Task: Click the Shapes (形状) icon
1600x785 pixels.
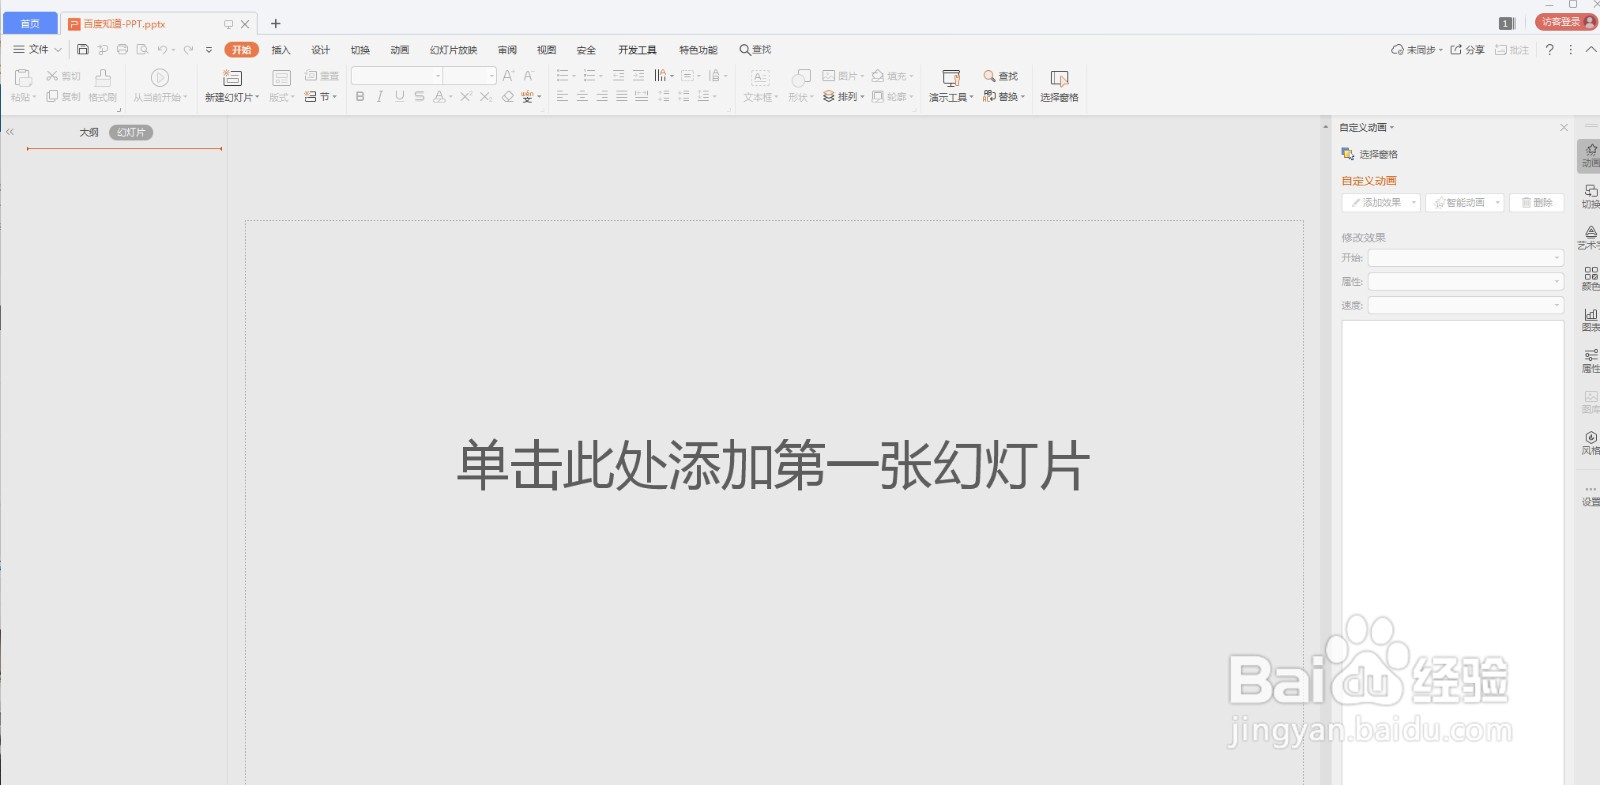Action: point(801,77)
